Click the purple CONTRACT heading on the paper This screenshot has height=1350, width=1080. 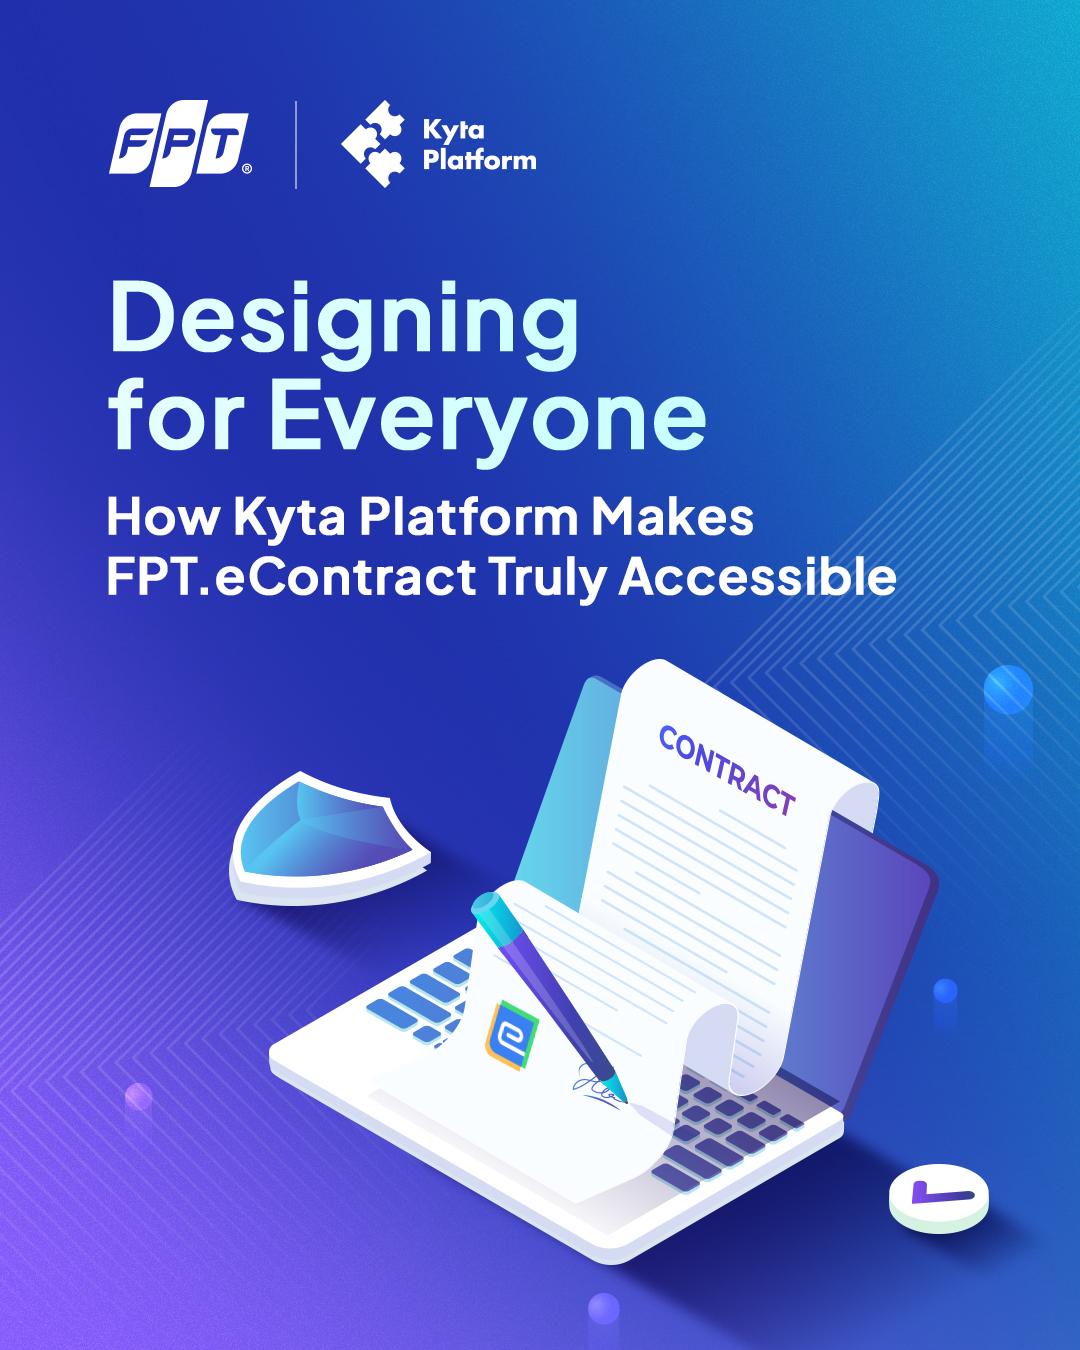(727, 769)
